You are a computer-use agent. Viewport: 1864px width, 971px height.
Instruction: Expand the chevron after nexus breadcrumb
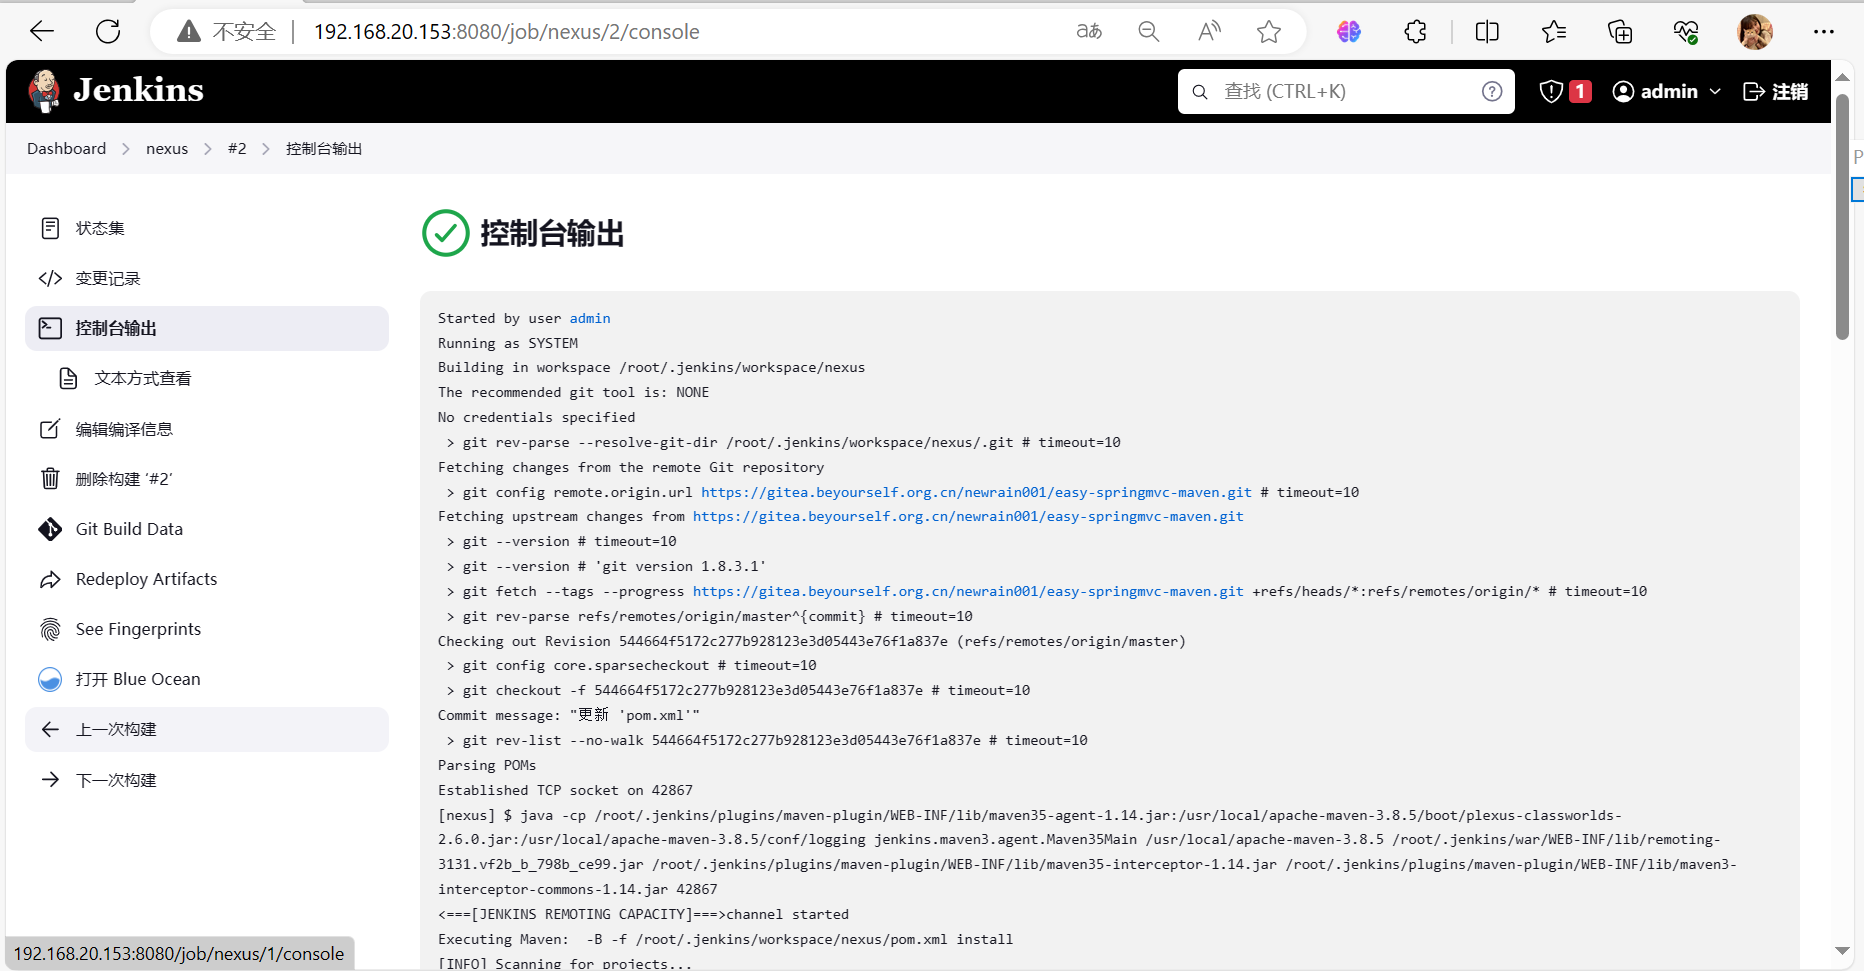pos(208,148)
